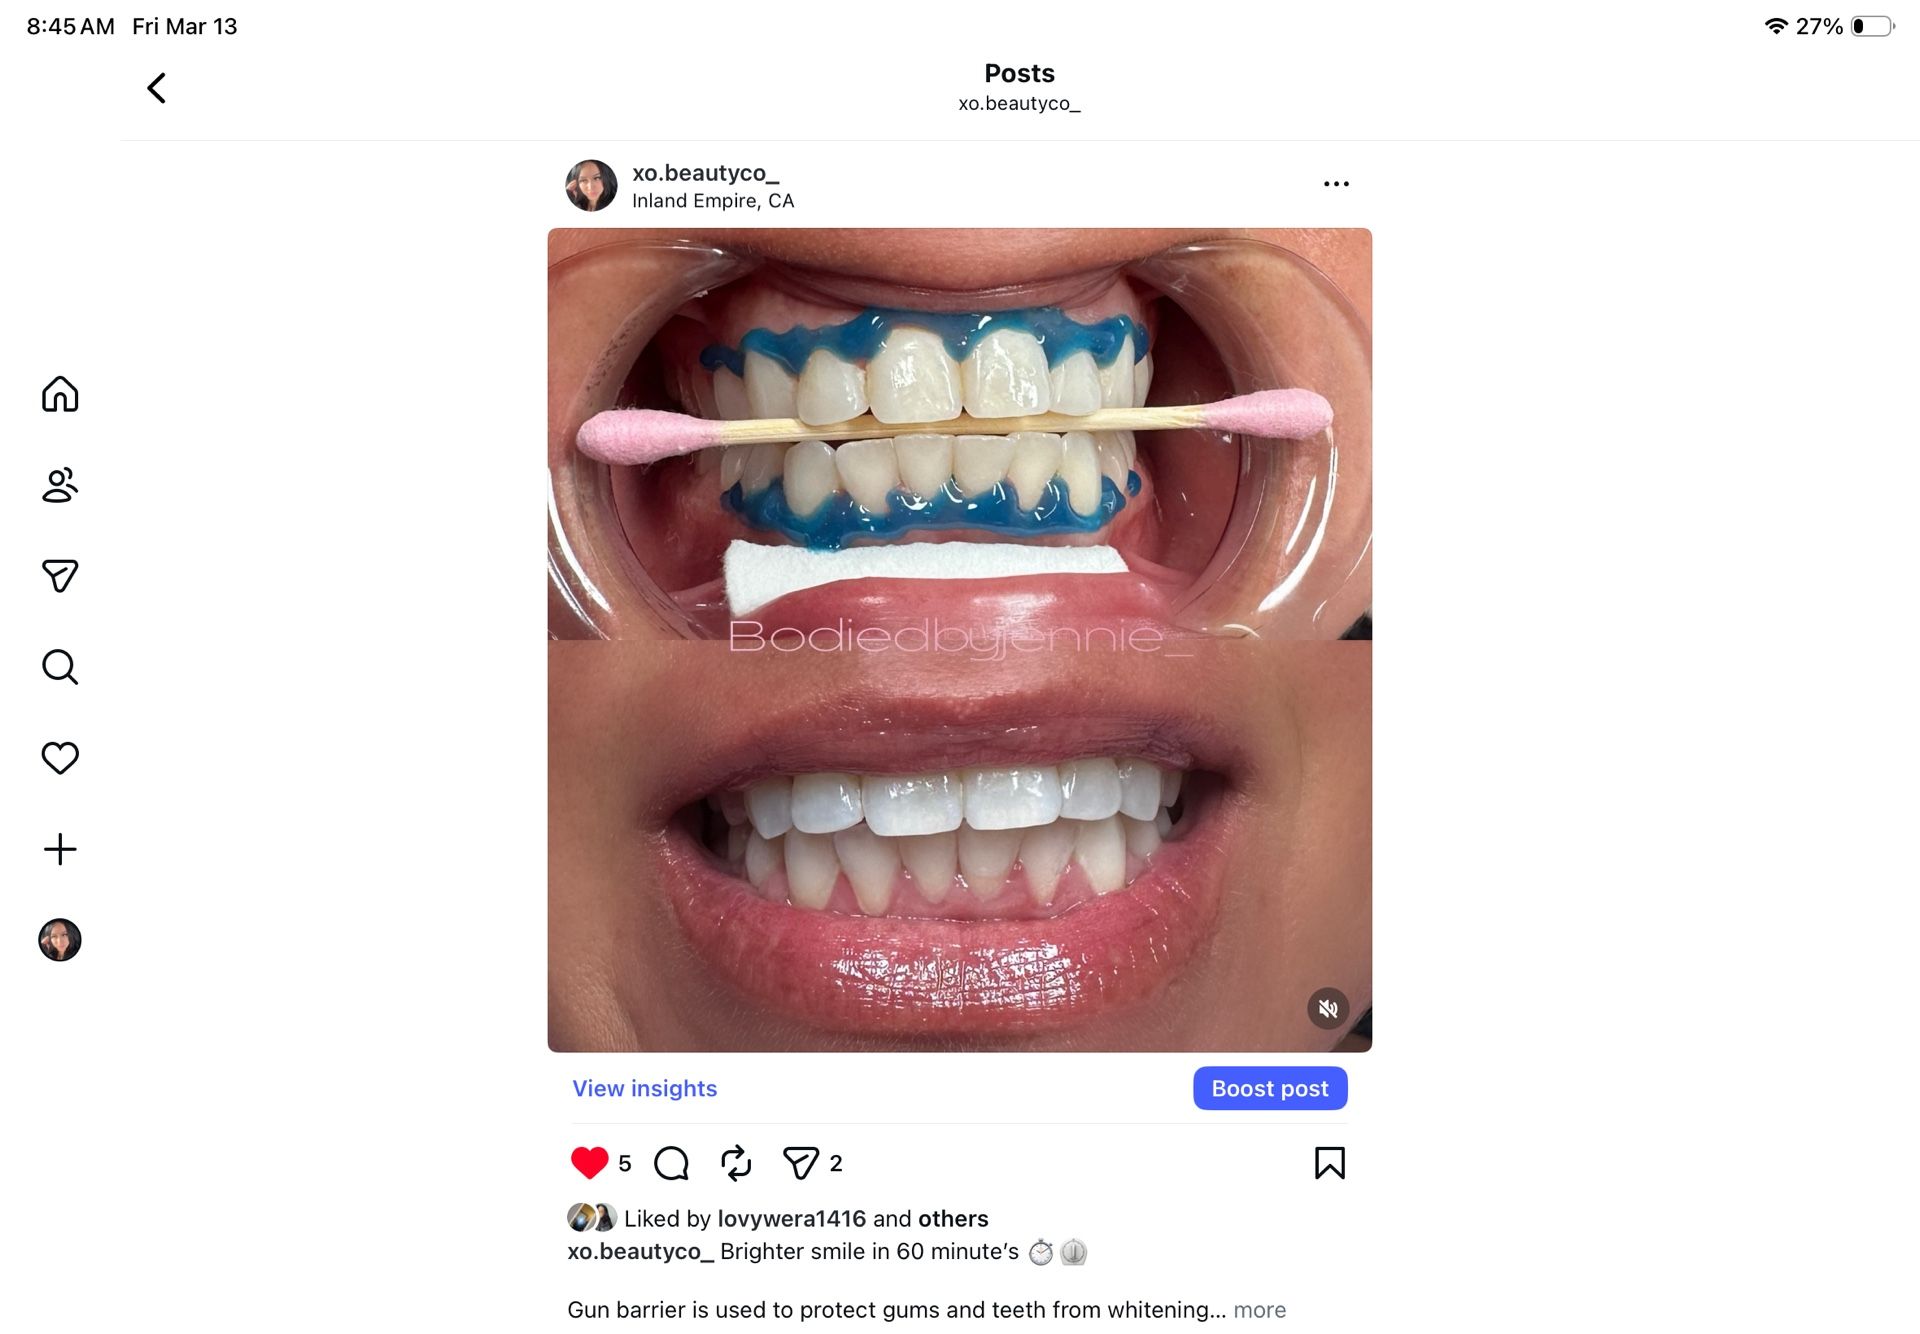Create new post with plus icon
Viewport: 1920px width, 1334px height.
(60, 849)
